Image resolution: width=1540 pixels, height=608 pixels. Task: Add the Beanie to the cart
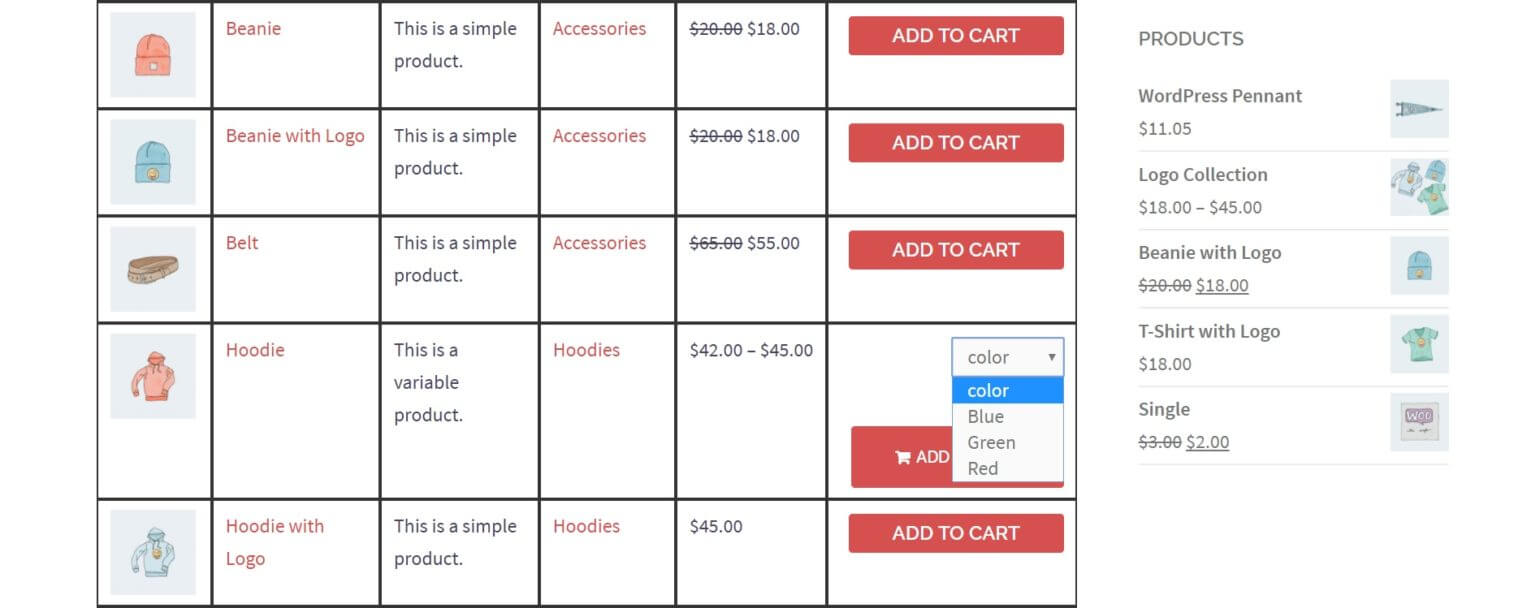pyautogui.click(x=954, y=35)
